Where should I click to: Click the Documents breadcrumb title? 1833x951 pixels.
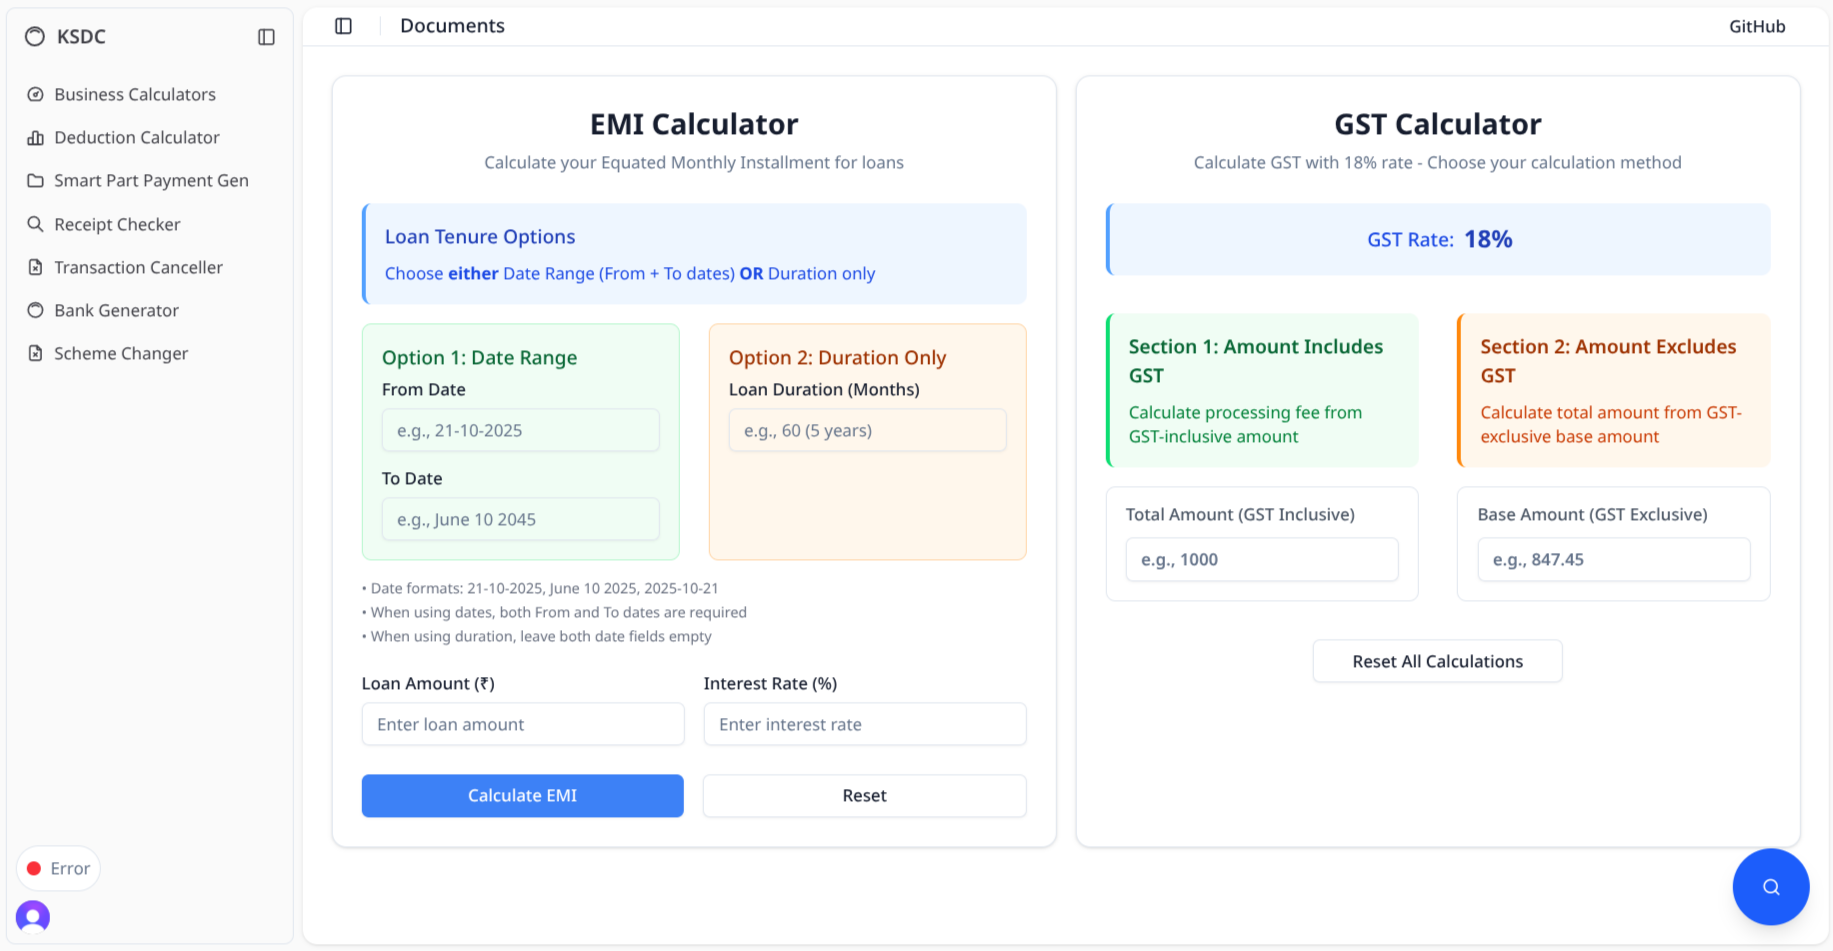[452, 26]
